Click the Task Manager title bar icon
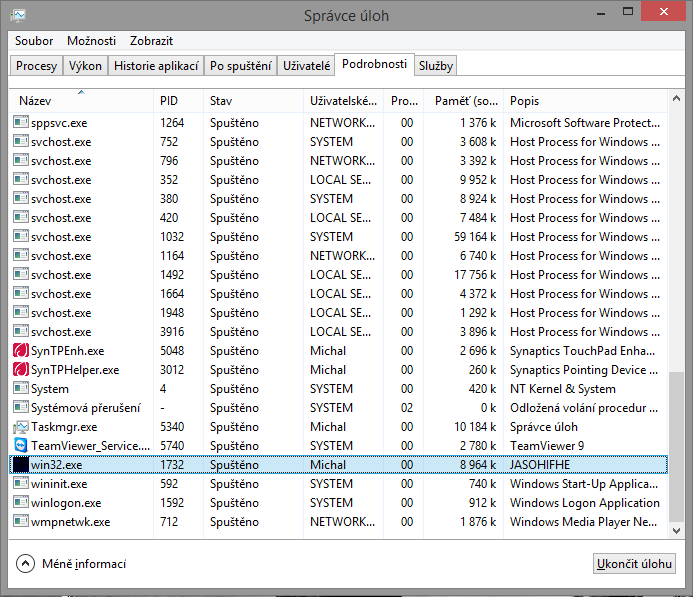The width and height of the screenshot is (693, 597). tap(18, 16)
